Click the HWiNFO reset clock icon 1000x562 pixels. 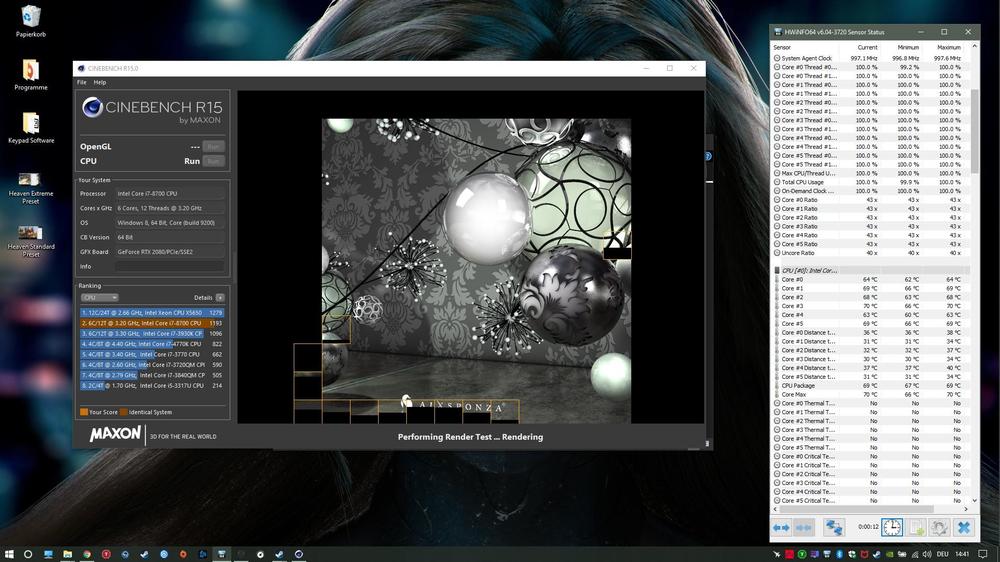[x=891, y=527]
